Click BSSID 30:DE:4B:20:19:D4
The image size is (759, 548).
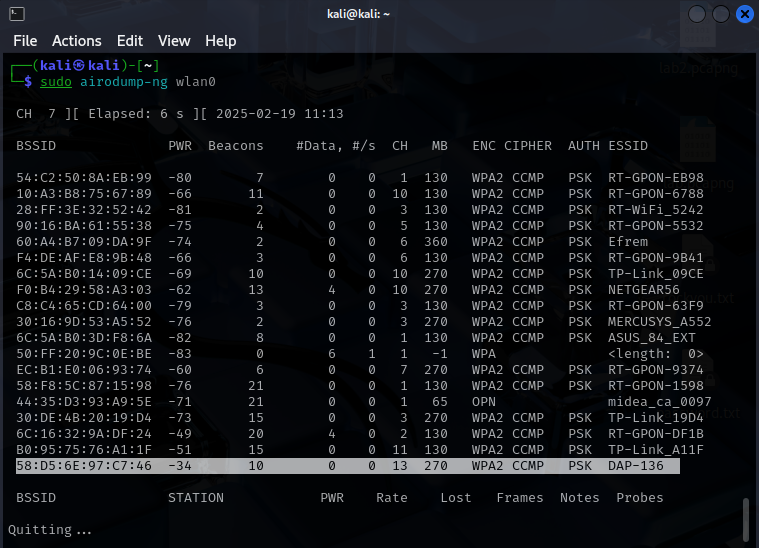[x=84, y=417]
